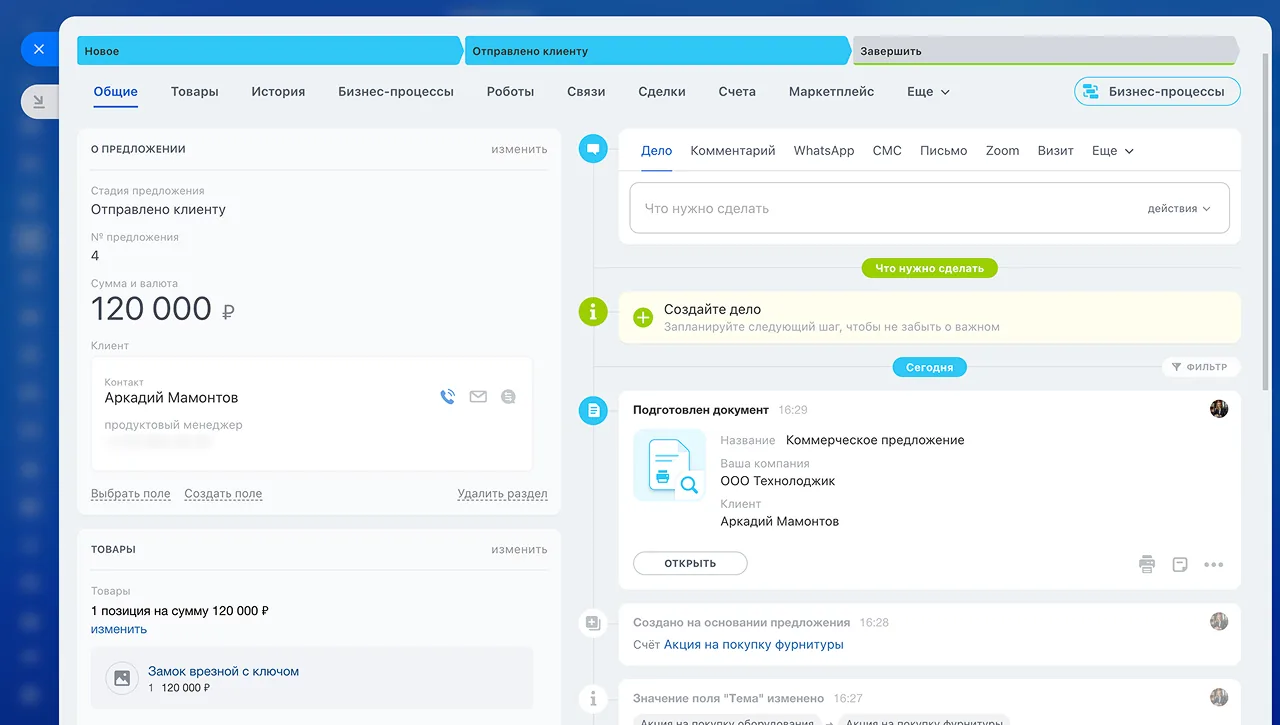The image size is (1280, 725).
Task: Select the Отправлено клиенту stage in the stage bar
Action: coord(656,51)
